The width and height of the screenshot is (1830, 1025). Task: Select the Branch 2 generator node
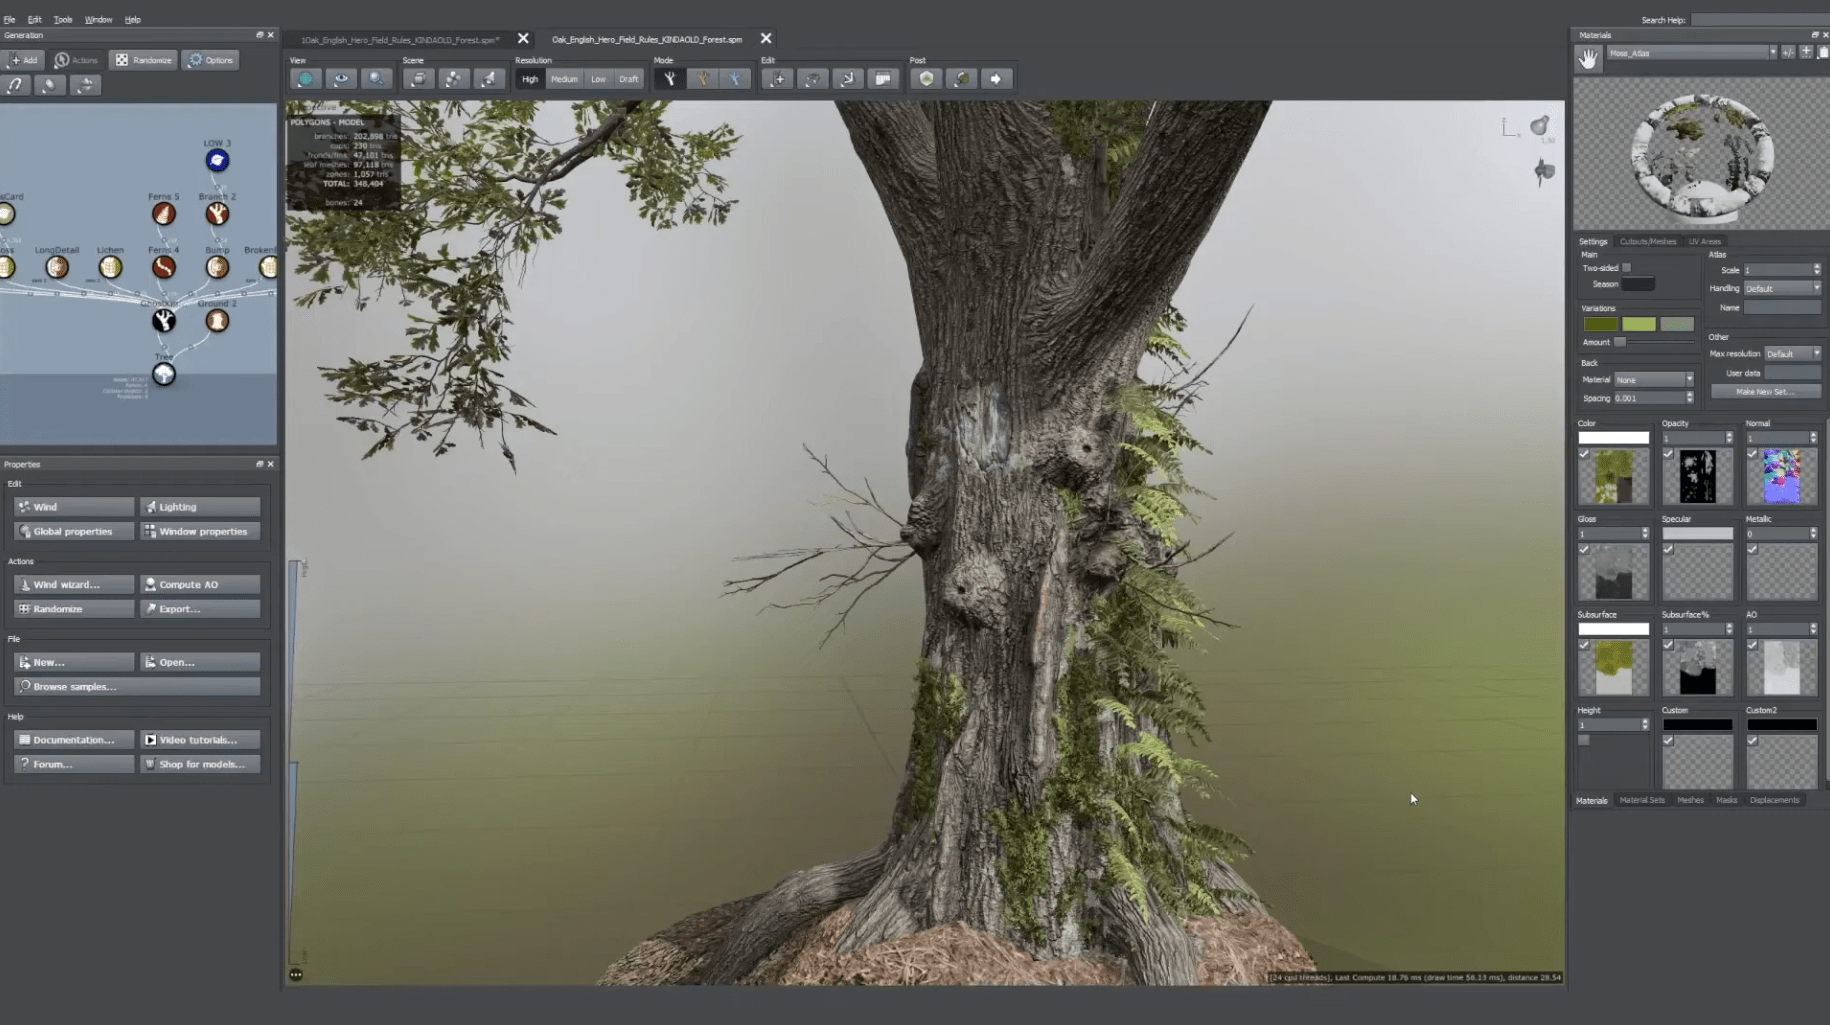[x=217, y=213]
